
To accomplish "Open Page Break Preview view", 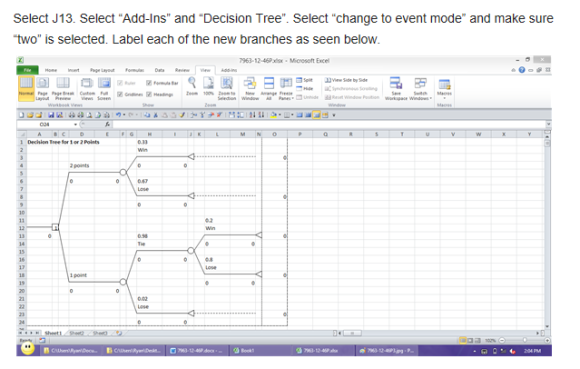I will pyautogui.click(x=63, y=89).
